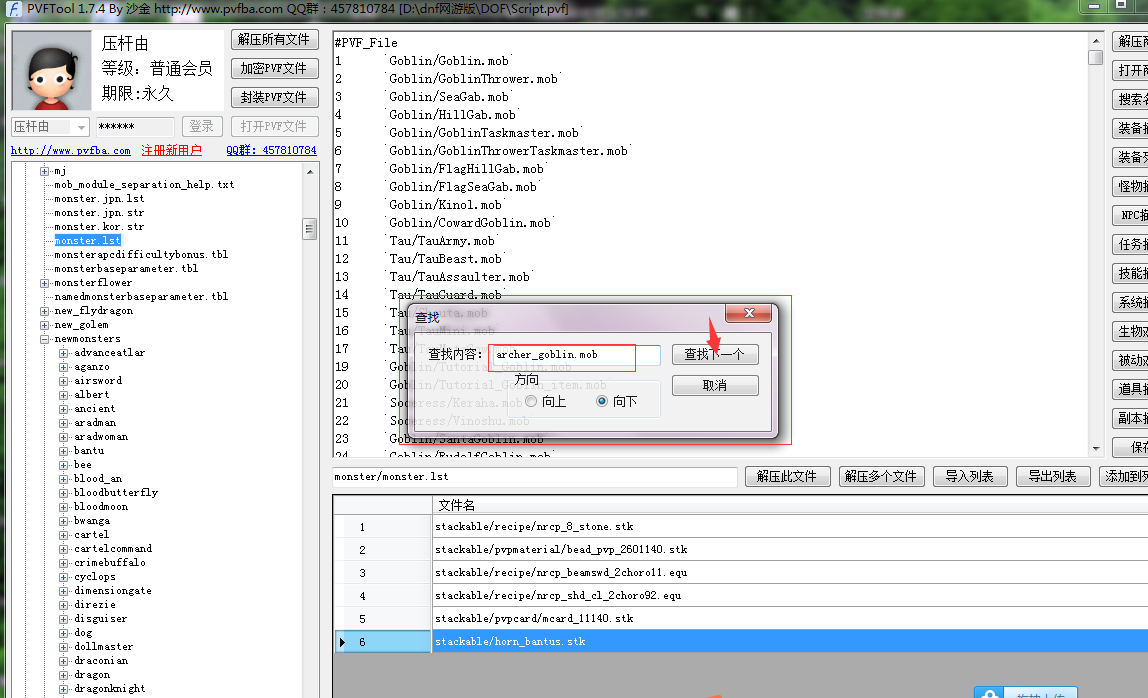
Task: Select the 向上 search direction radio
Action: 531,401
